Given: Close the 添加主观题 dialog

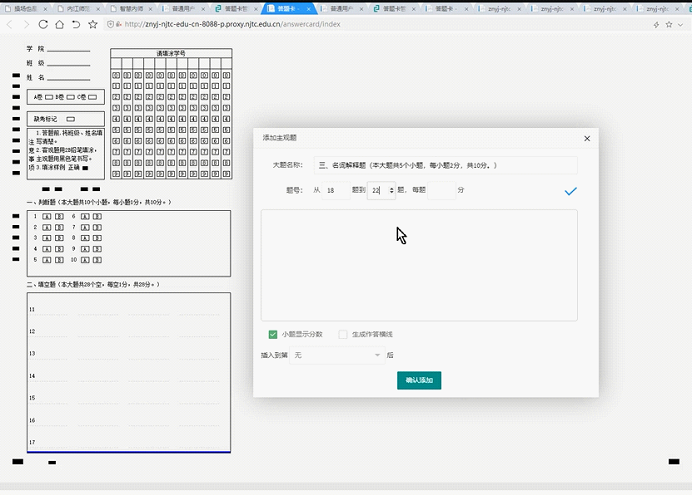Looking at the screenshot, I should tap(586, 138).
